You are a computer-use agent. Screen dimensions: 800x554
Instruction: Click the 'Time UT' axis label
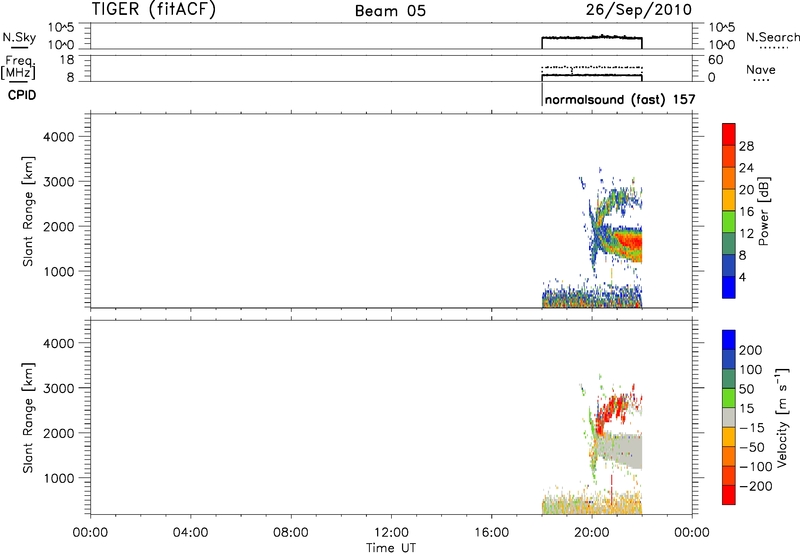(x=391, y=547)
